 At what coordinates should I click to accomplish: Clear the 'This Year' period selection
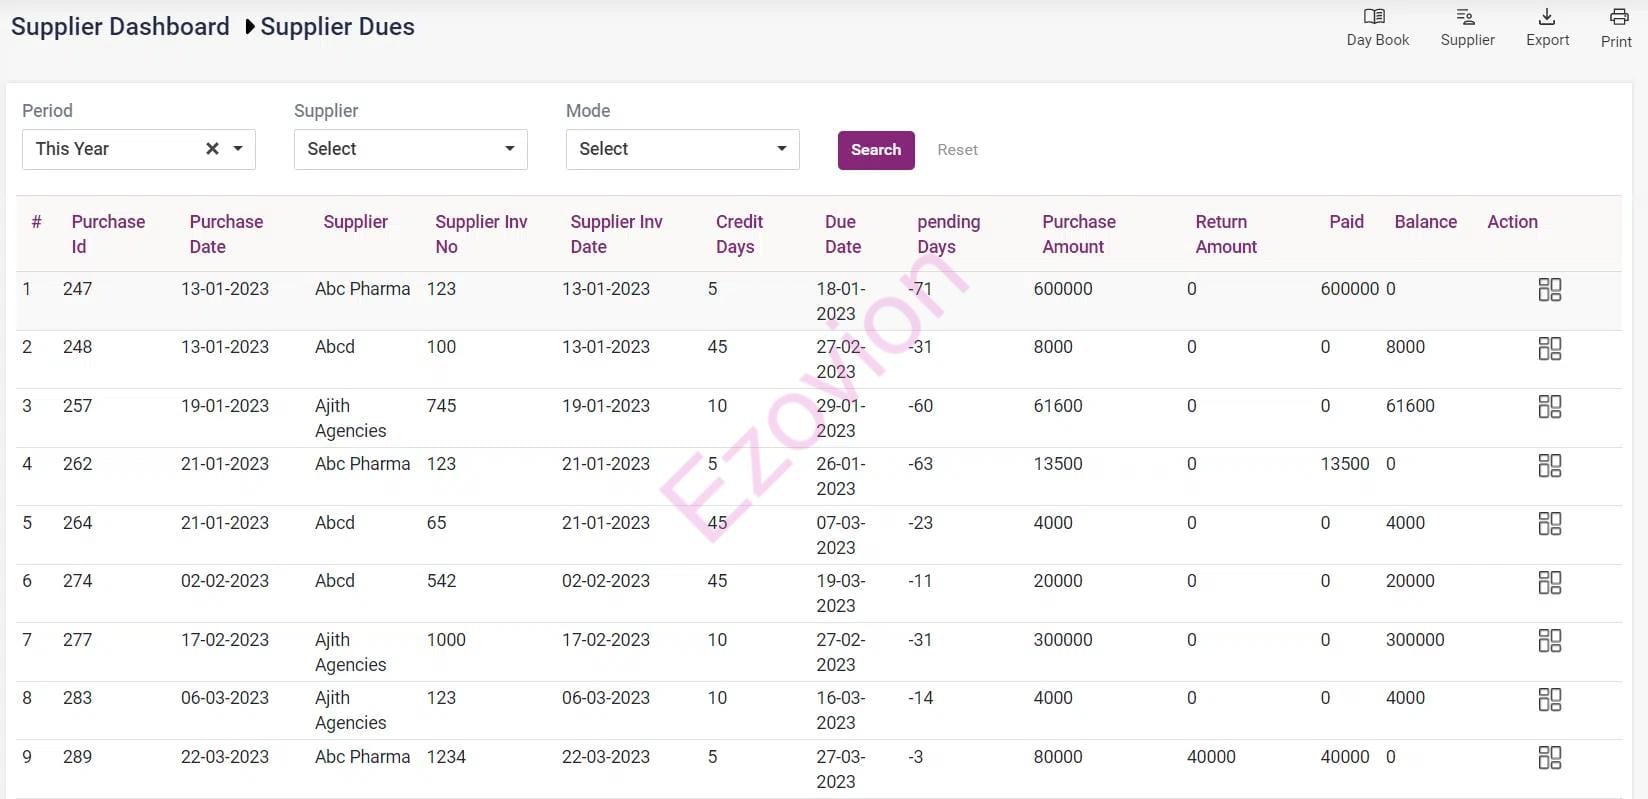(212, 149)
